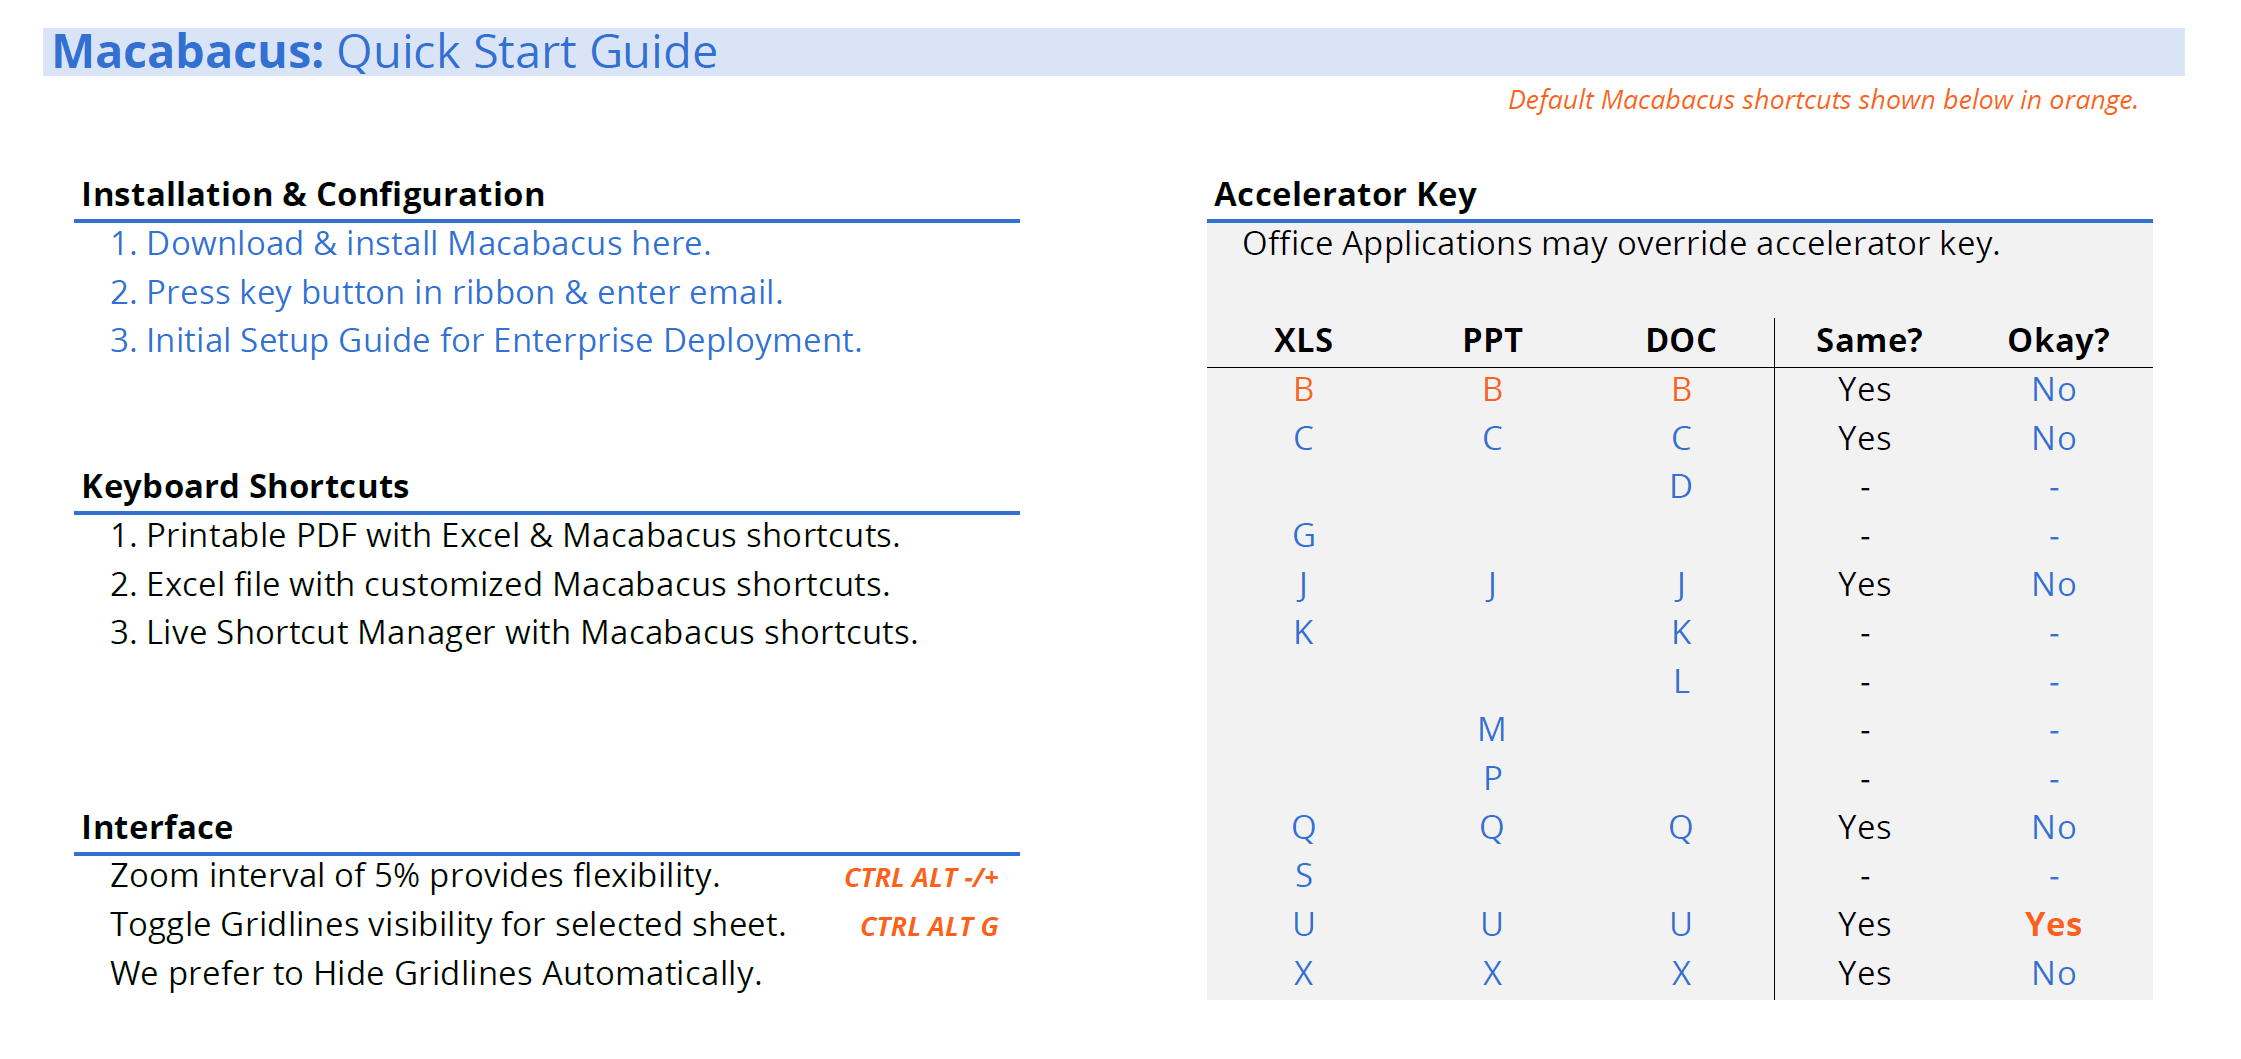Select the orange Yes in the Okay column
The height and width of the screenshot is (1059, 2241).
coord(2053,925)
